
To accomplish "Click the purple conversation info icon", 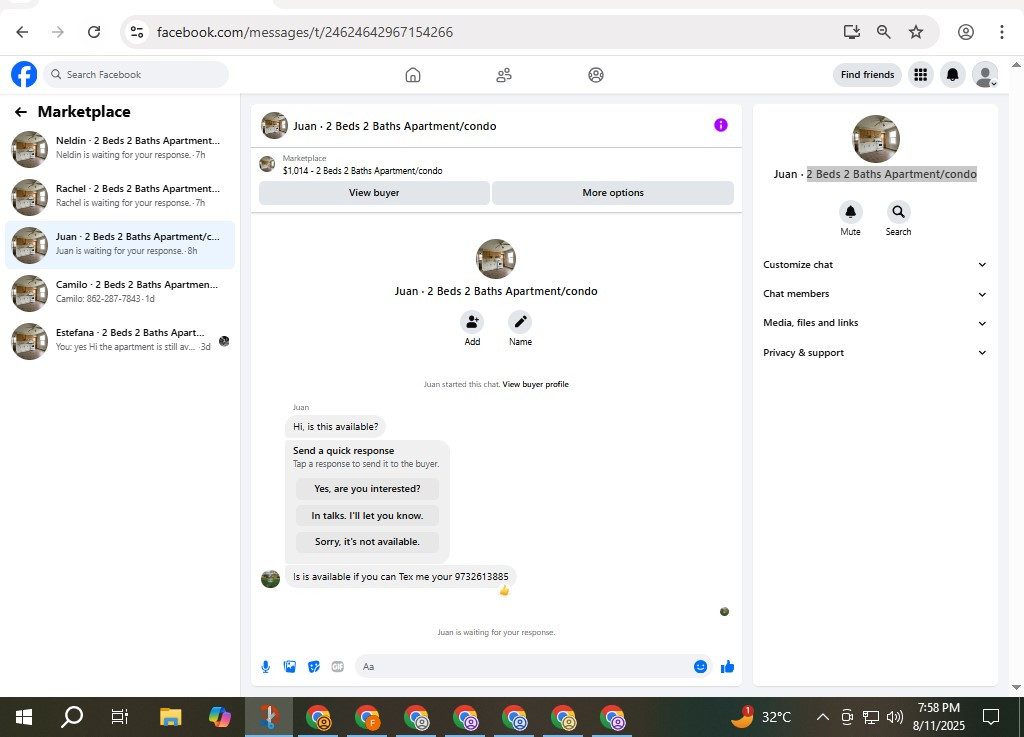I will [720, 125].
